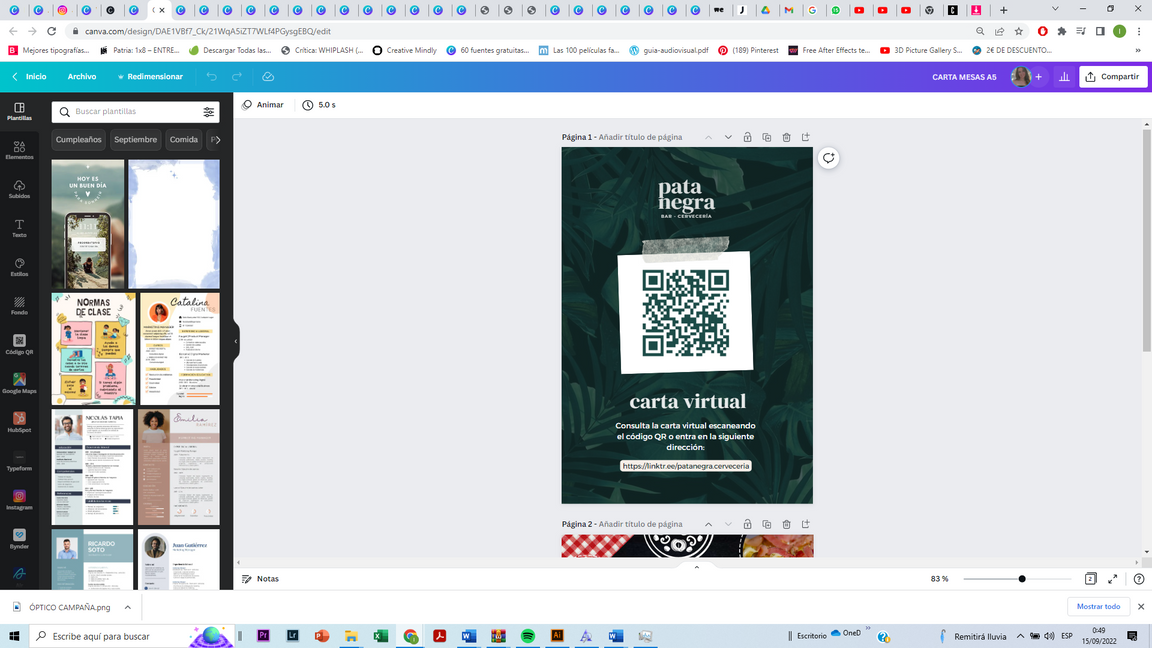Open the help question mark icon

pyautogui.click(x=1139, y=579)
